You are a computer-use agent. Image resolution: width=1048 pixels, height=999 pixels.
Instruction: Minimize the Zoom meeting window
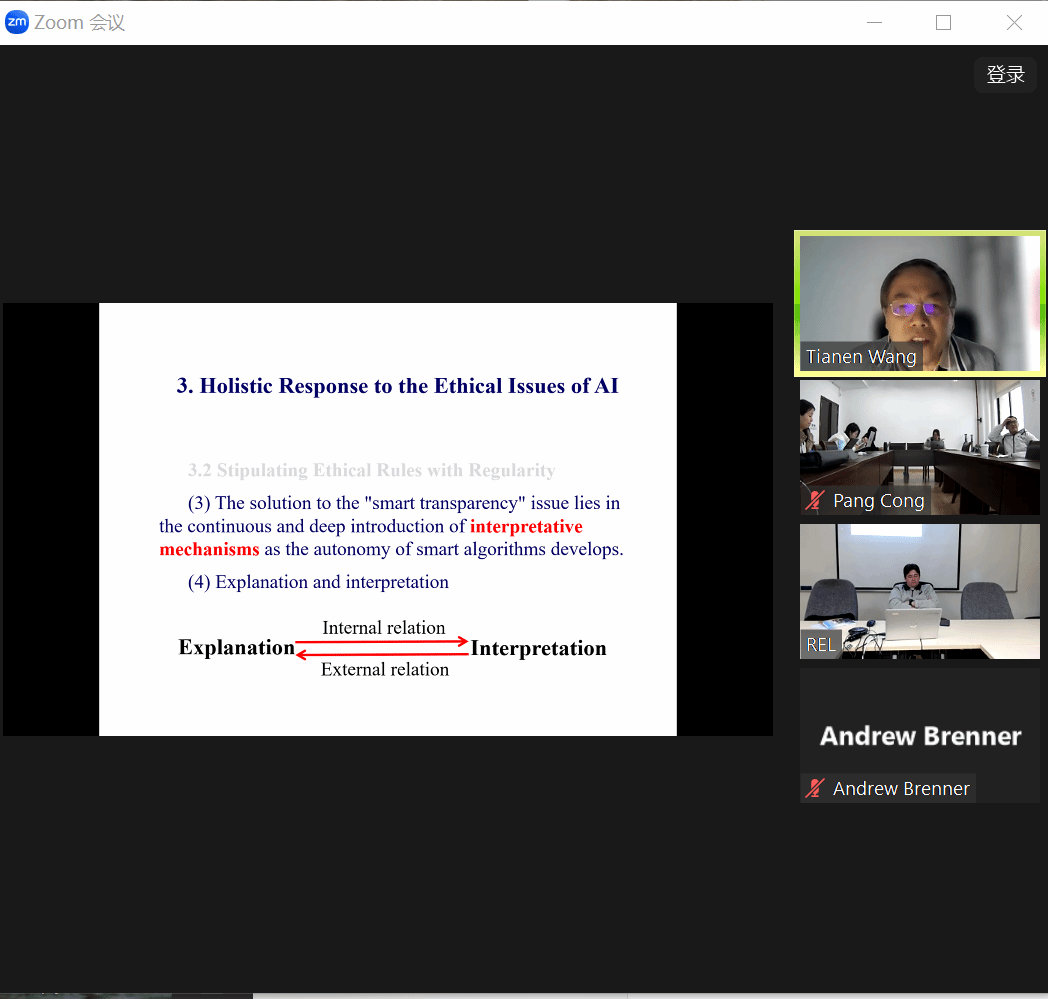click(872, 23)
